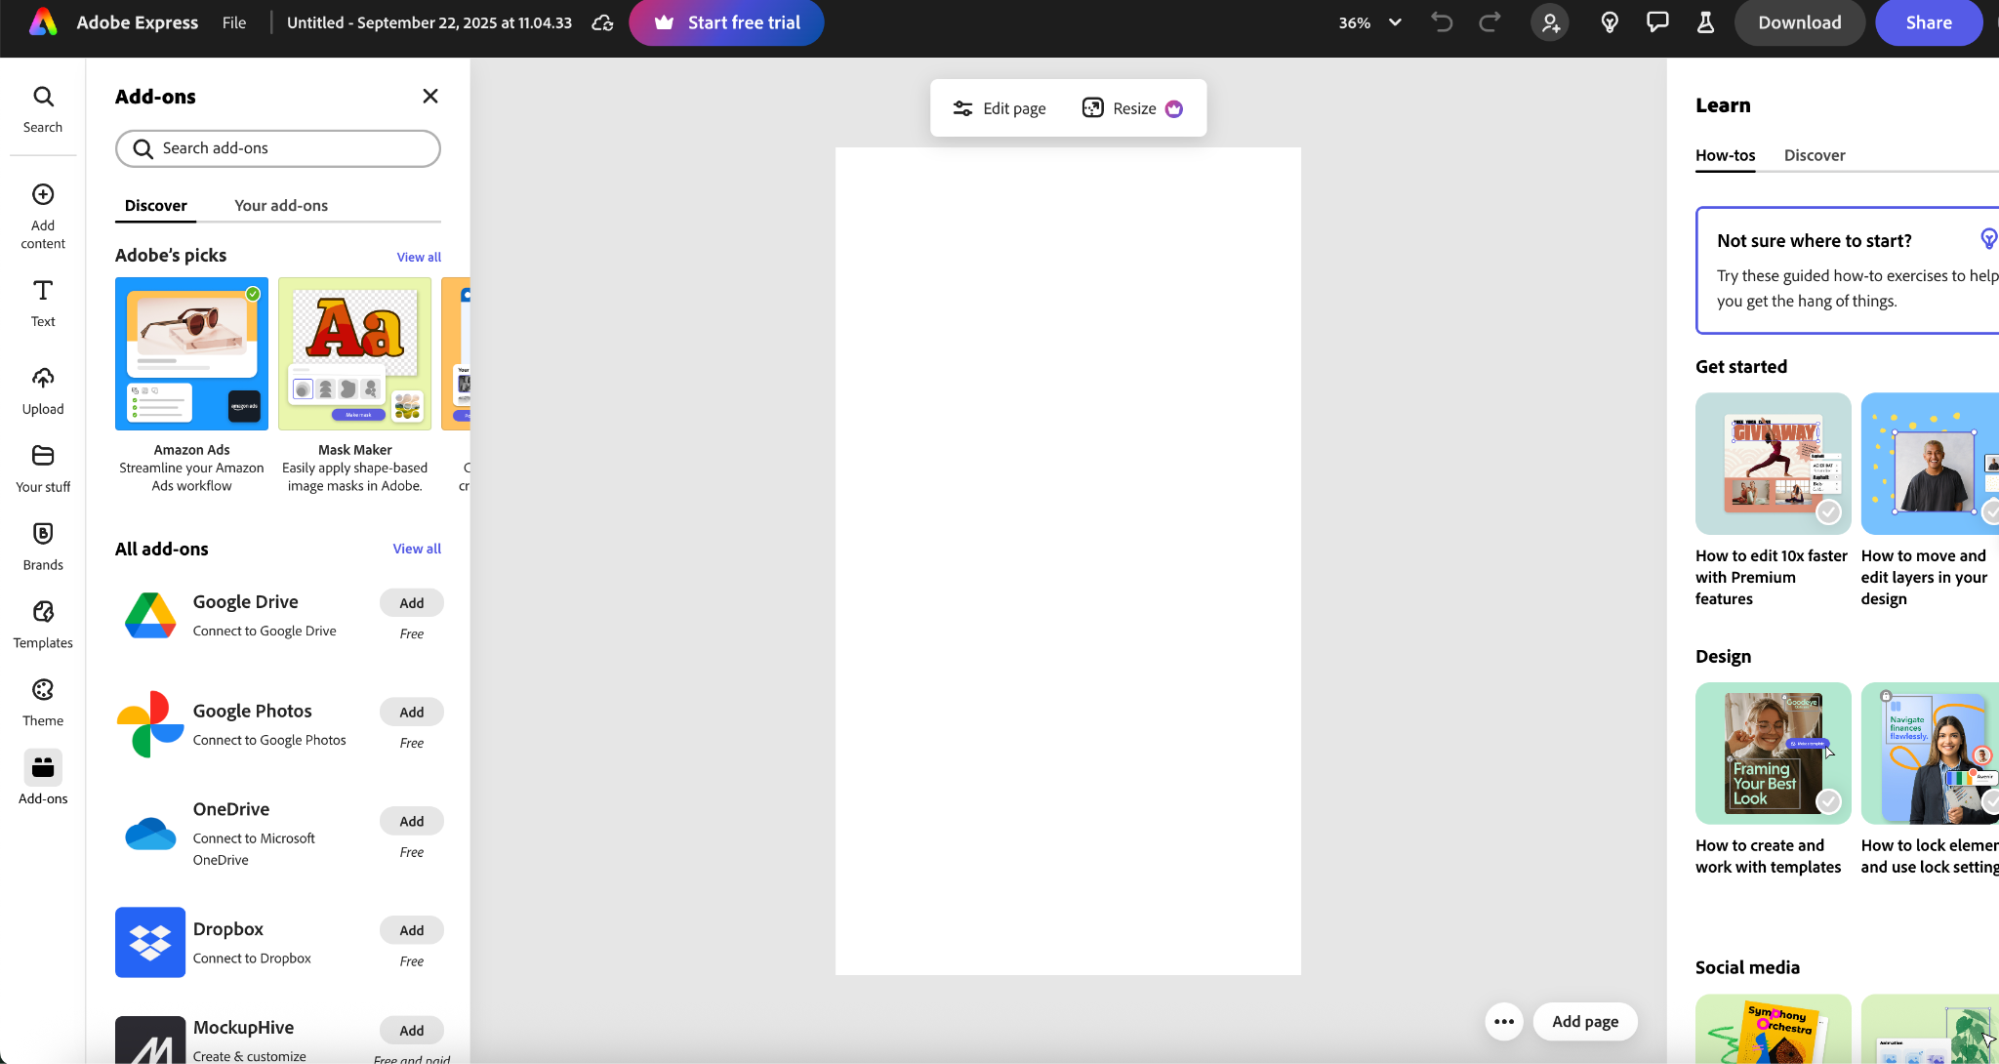Click the Google Drive add-on name

point(246,602)
